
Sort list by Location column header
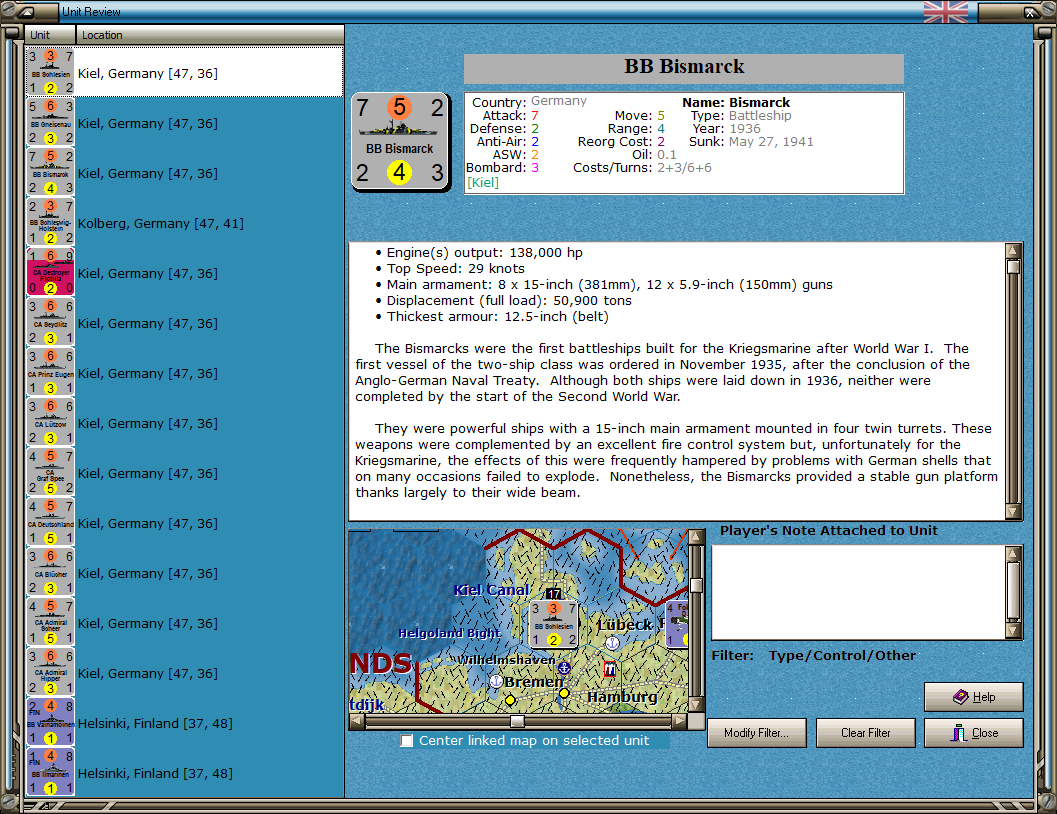[210, 35]
